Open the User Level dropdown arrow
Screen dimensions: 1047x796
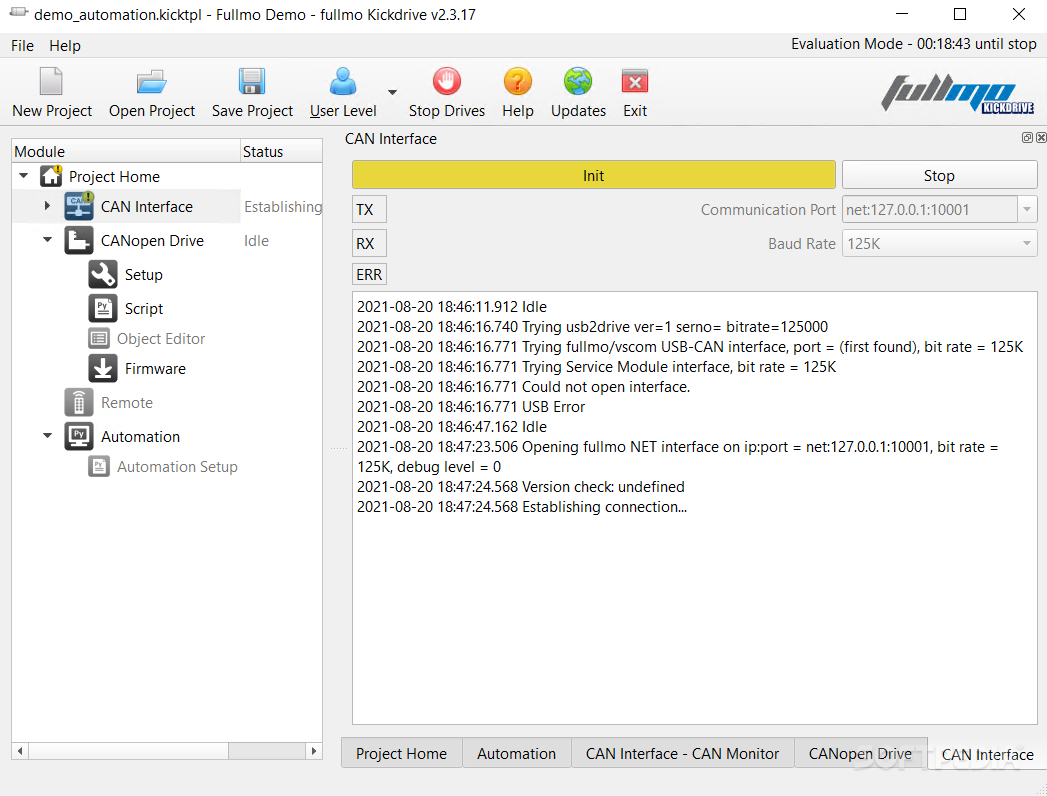pyautogui.click(x=393, y=92)
